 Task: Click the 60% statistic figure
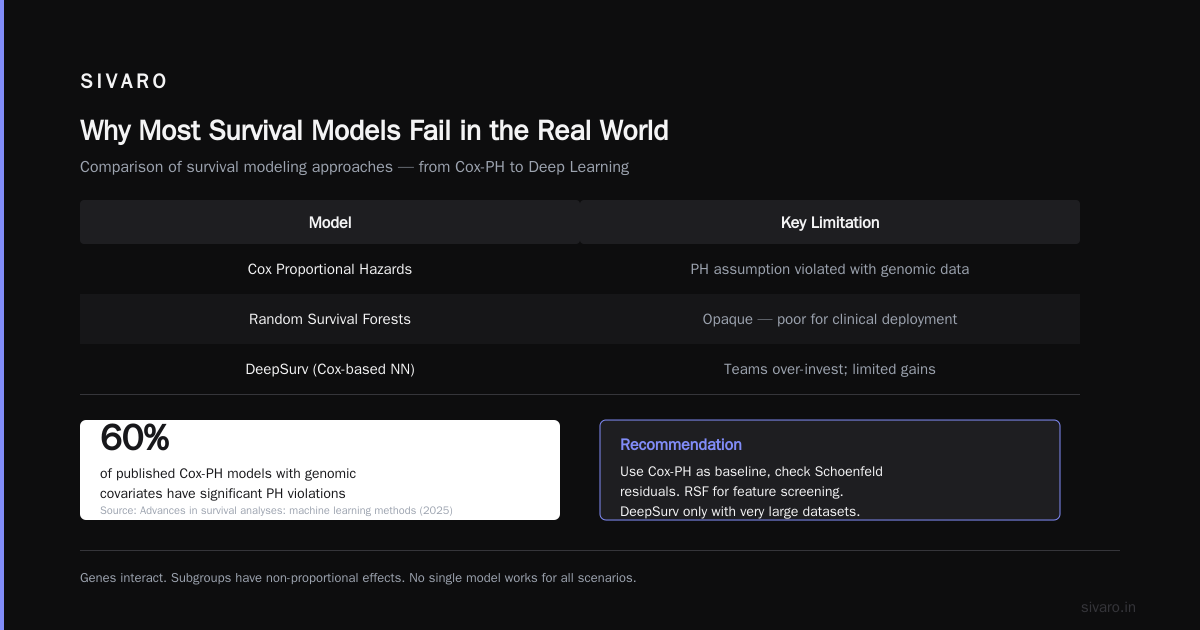click(135, 438)
